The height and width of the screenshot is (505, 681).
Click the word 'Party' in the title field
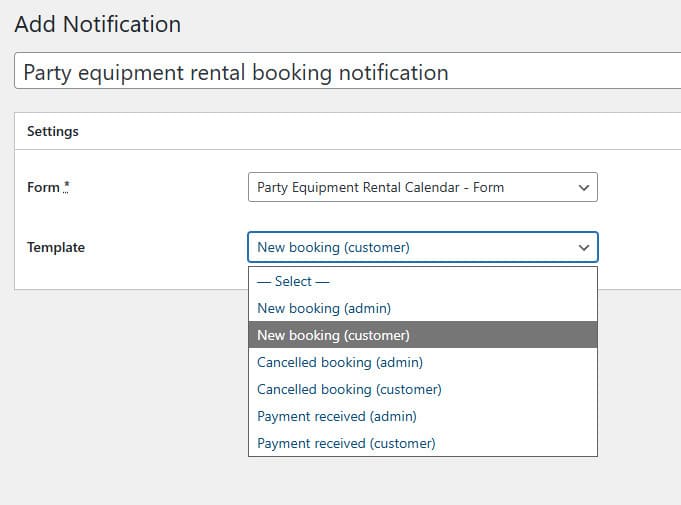(48, 73)
